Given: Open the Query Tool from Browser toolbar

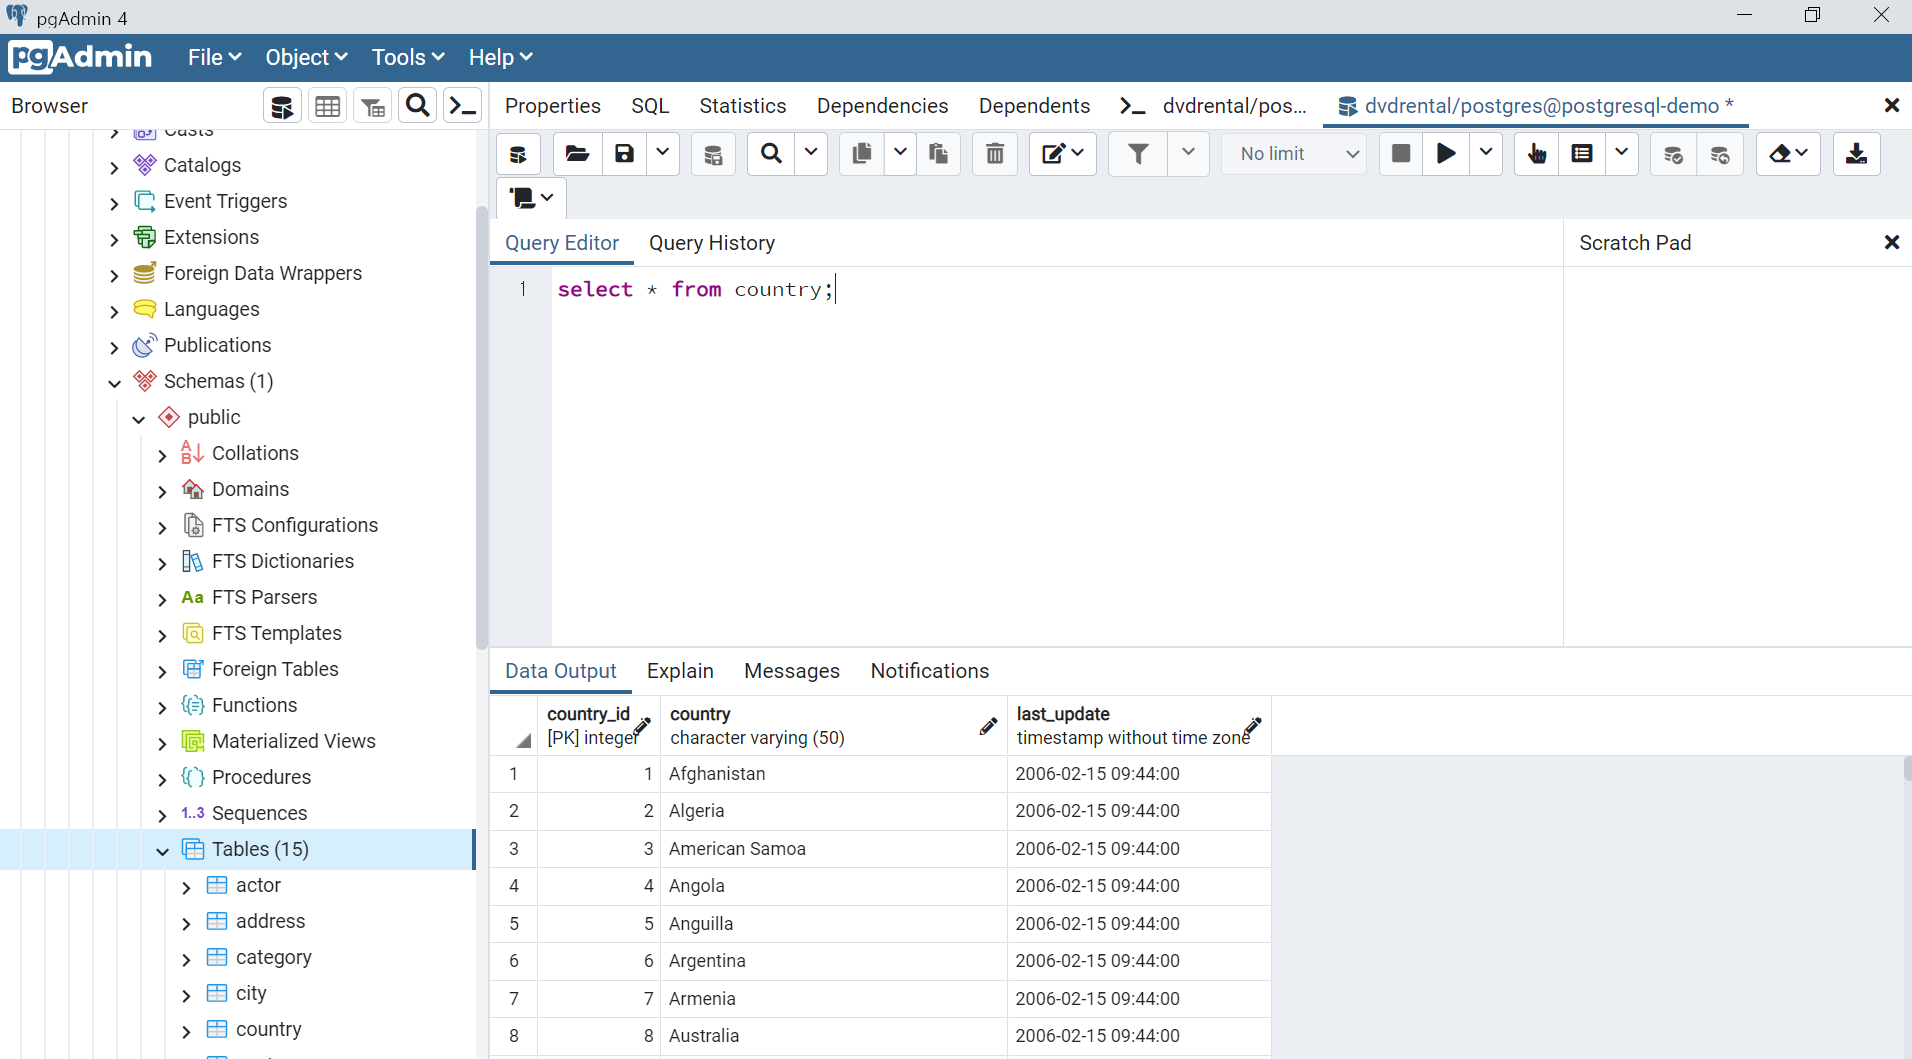Looking at the screenshot, I should tap(283, 106).
